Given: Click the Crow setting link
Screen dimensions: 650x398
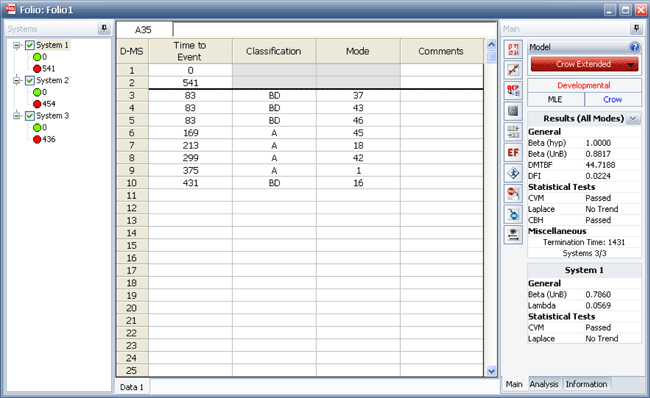Looking at the screenshot, I should click(x=613, y=100).
